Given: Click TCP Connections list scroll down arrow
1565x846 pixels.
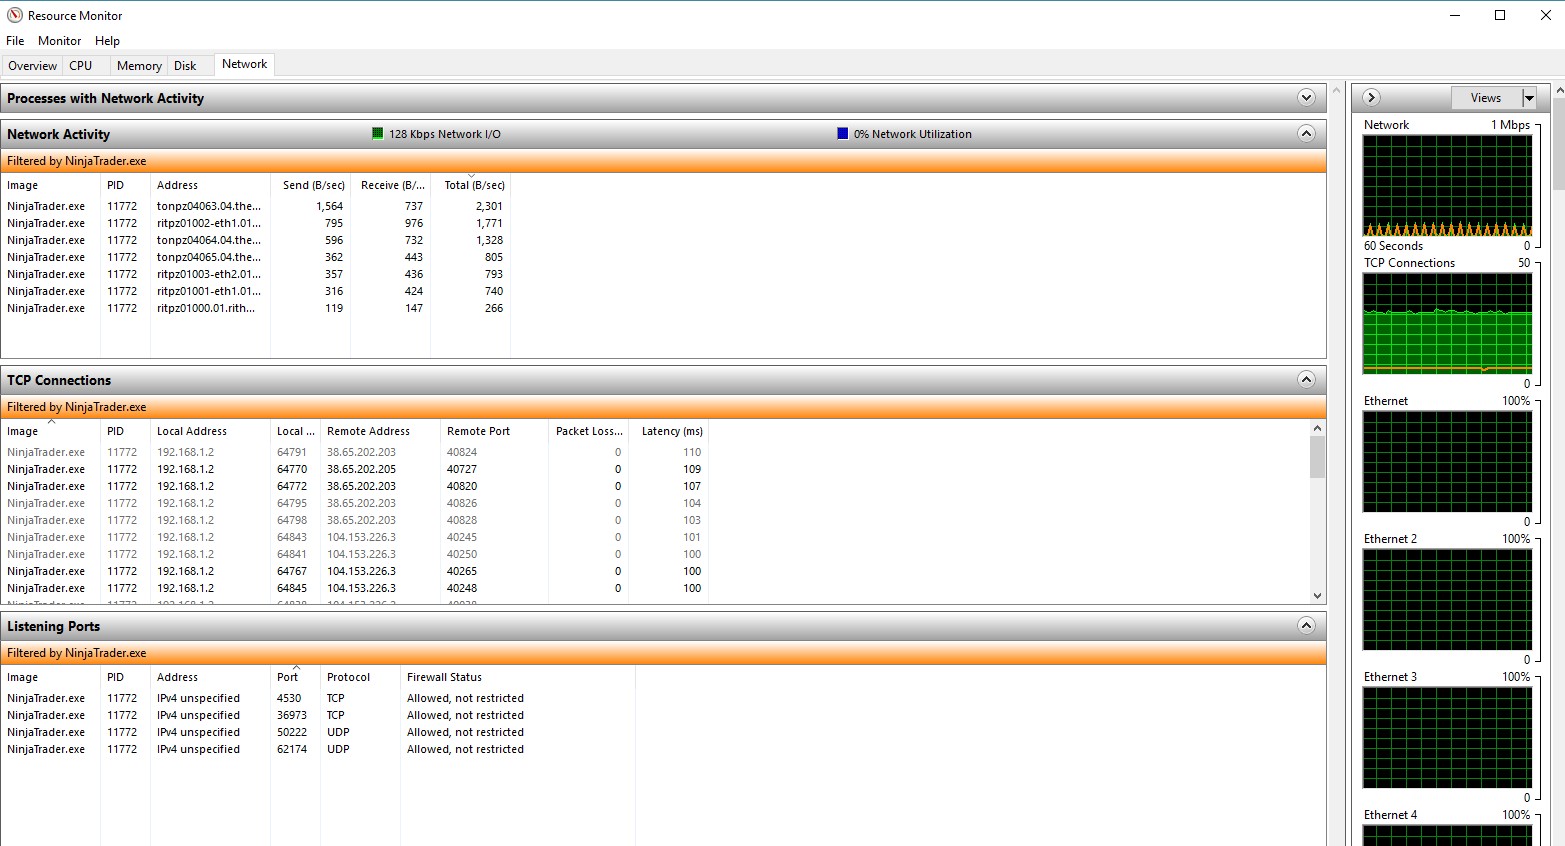Looking at the screenshot, I should (x=1317, y=595).
